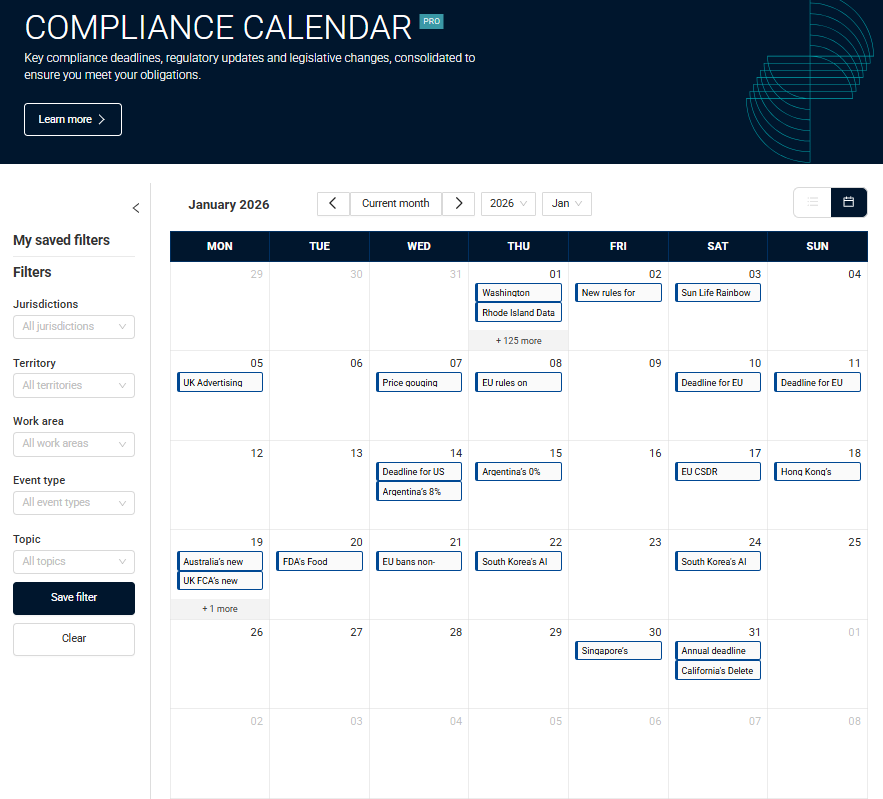Open the Territory dropdown
Image resolution: width=883 pixels, height=799 pixels.
pyautogui.click(x=74, y=385)
